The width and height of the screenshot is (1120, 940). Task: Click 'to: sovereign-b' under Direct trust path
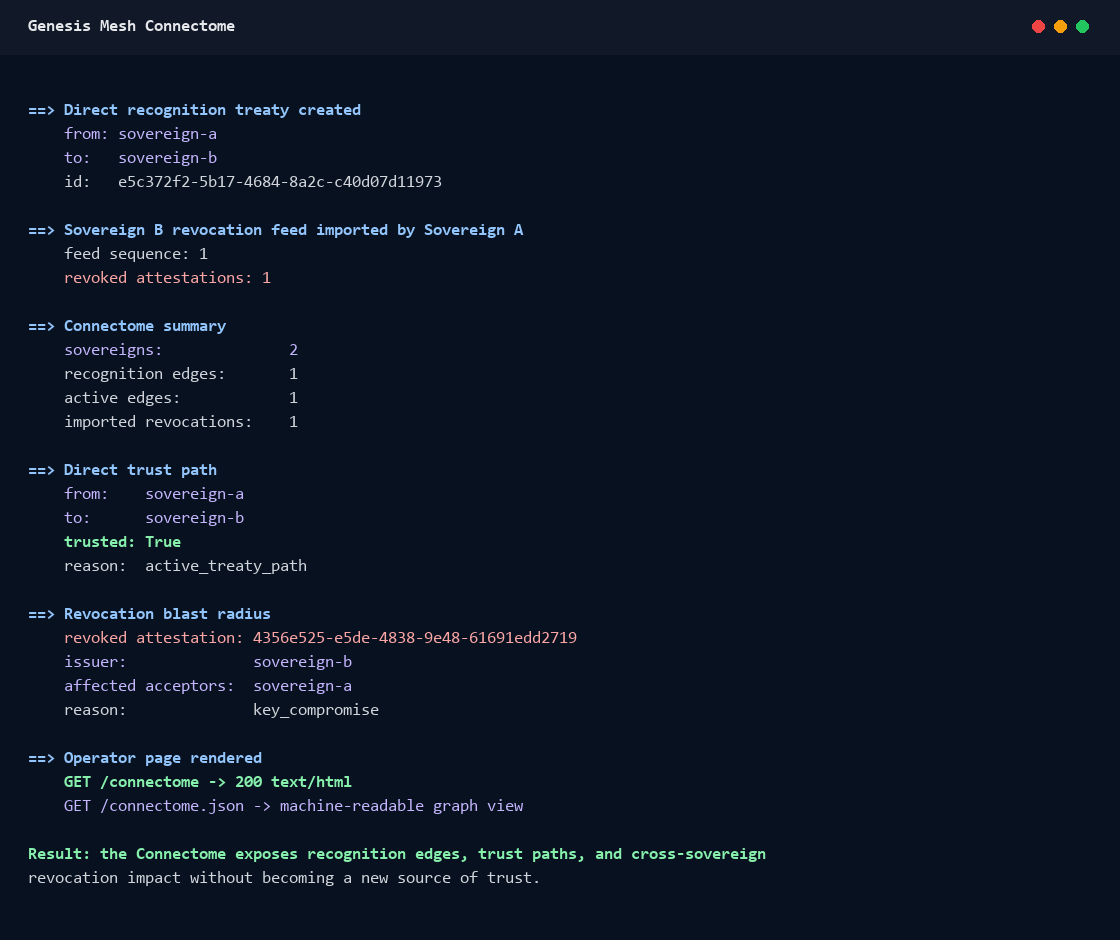[154, 518]
